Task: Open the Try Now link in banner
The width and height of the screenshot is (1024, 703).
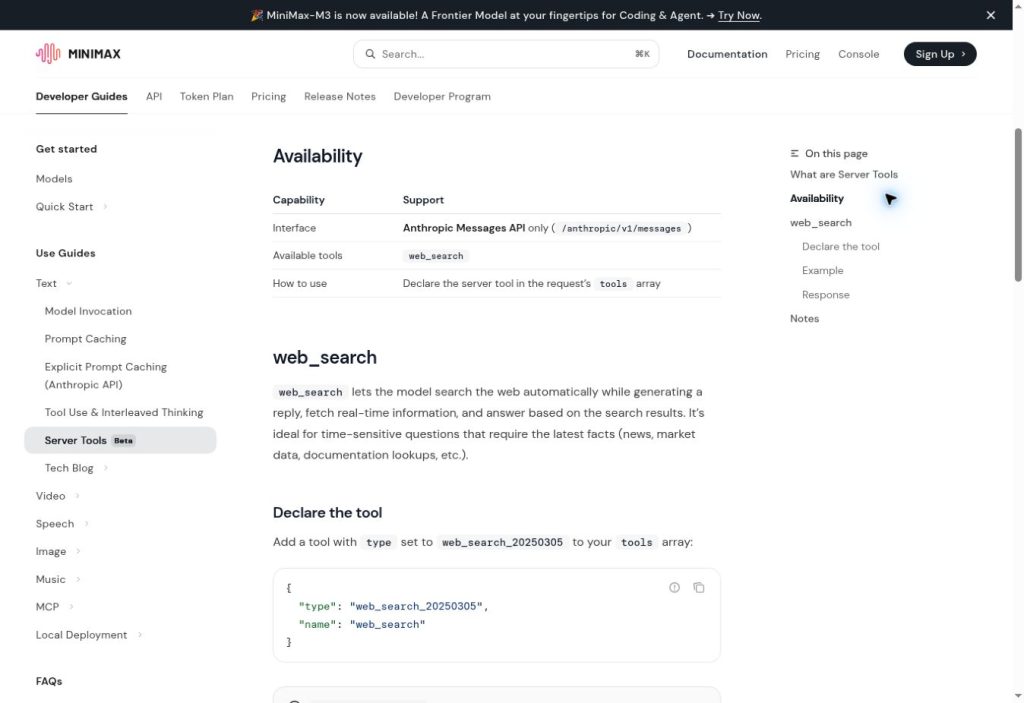Action: [739, 15]
